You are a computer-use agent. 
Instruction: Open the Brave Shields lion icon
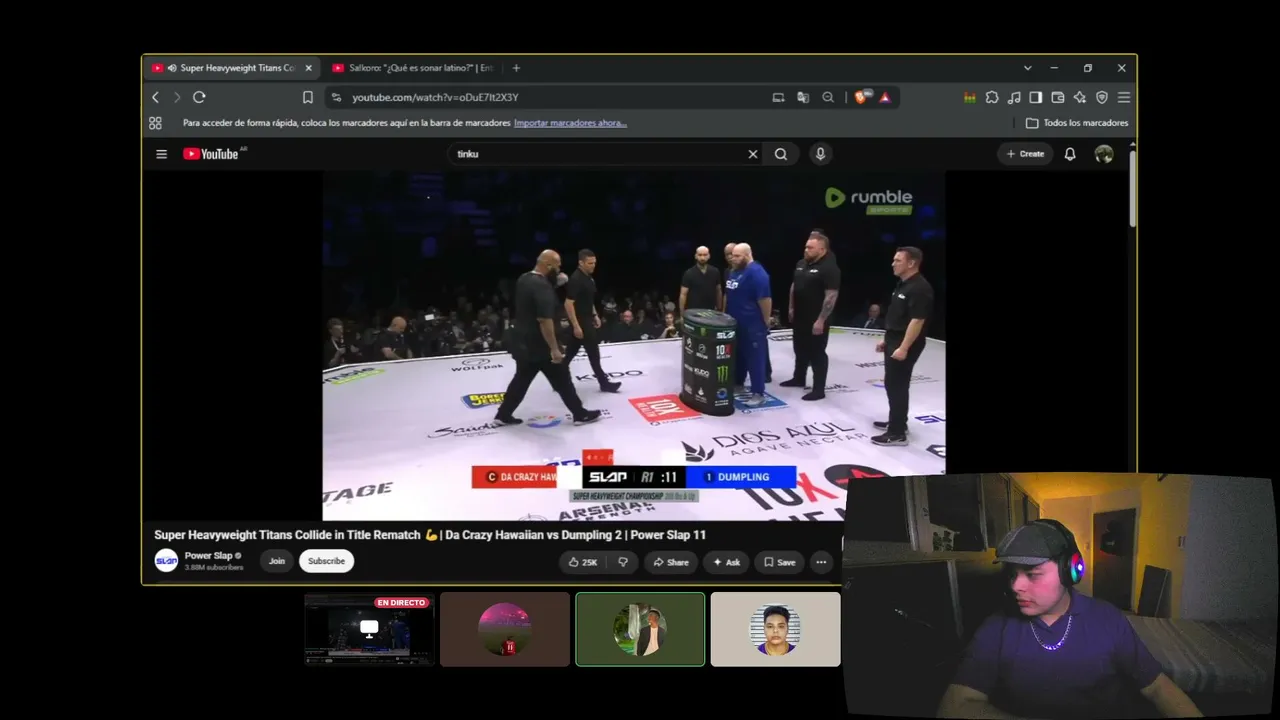tap(862, 97)
